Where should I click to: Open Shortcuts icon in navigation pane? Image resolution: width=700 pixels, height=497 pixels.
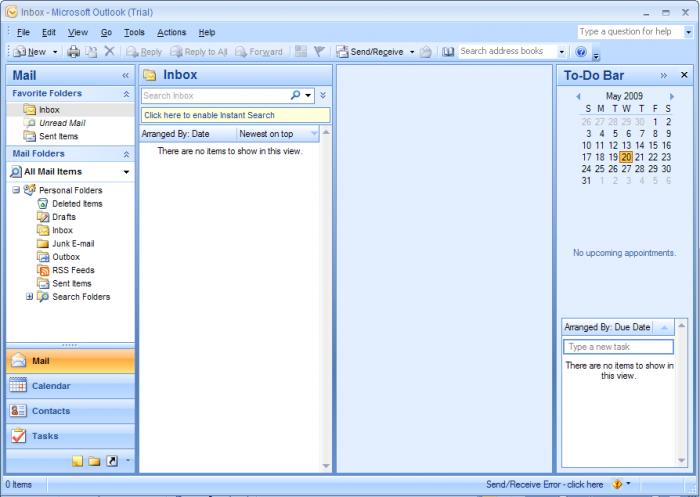[111, 461]
